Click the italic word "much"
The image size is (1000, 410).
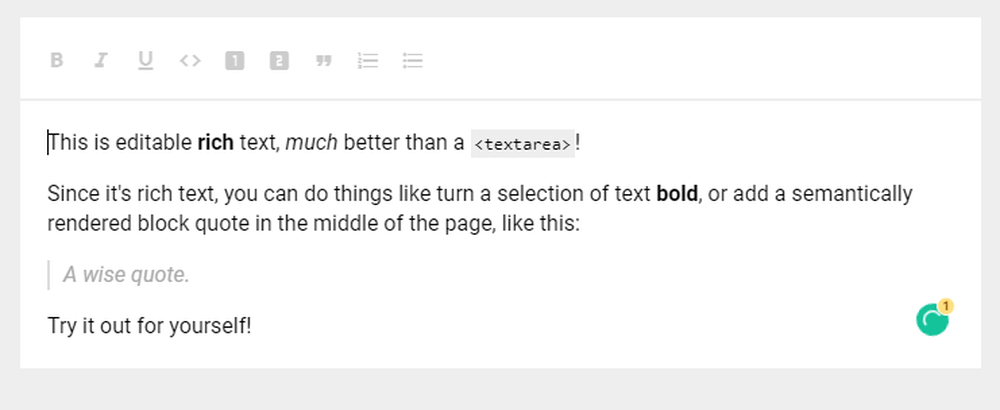click(x=312, y=143)
